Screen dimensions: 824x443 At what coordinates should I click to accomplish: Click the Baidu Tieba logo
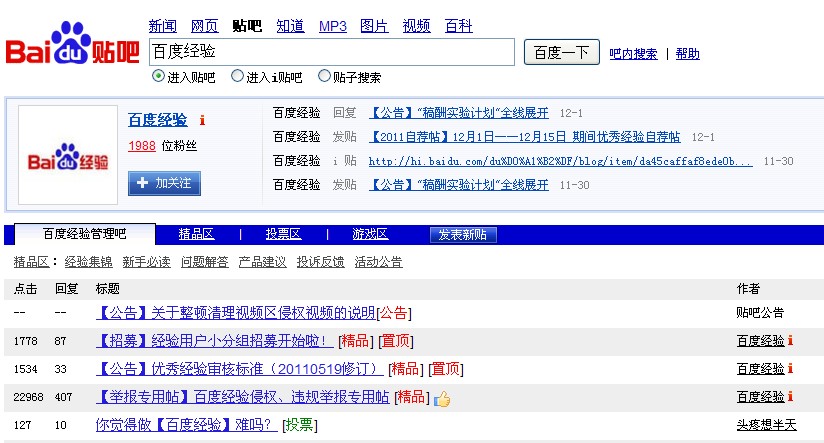point(72,45)
